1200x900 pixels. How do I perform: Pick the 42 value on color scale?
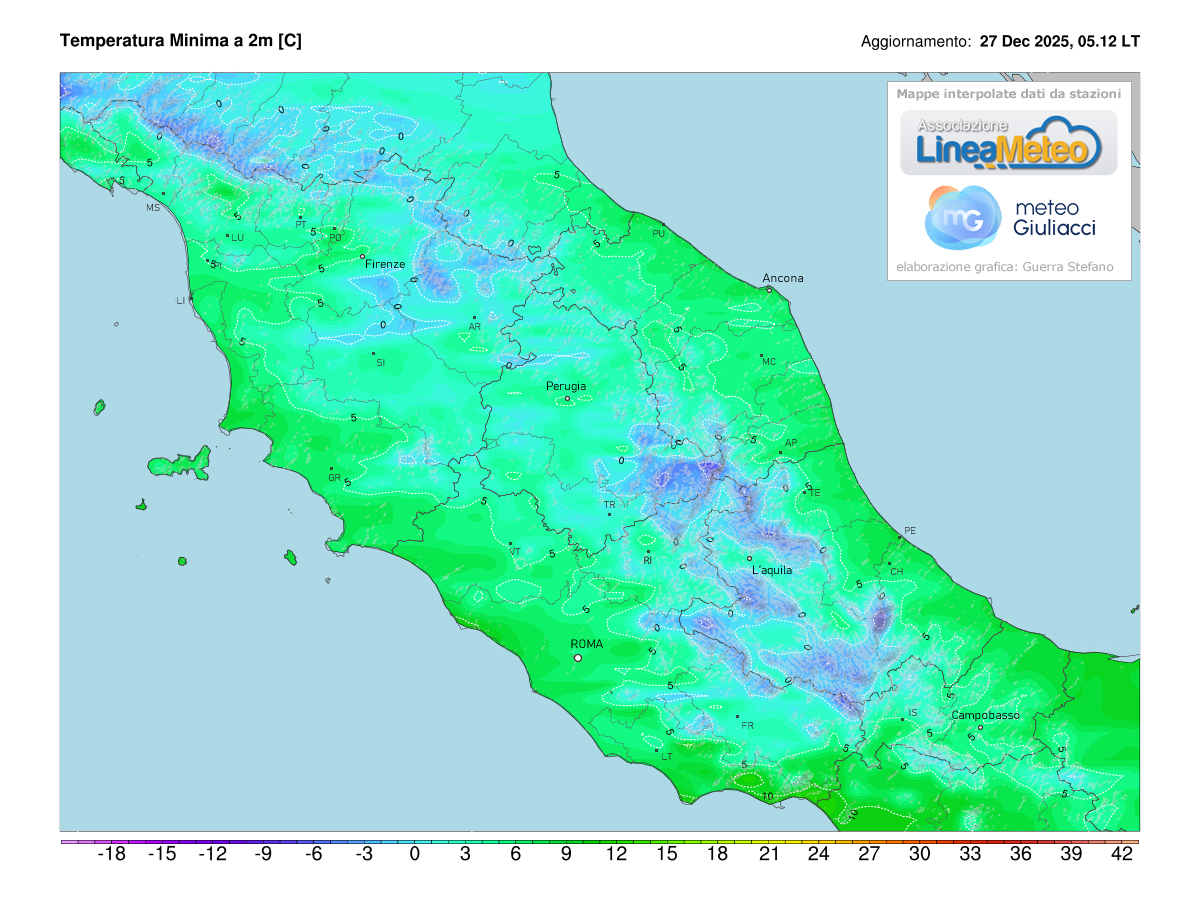[1122, 854]
